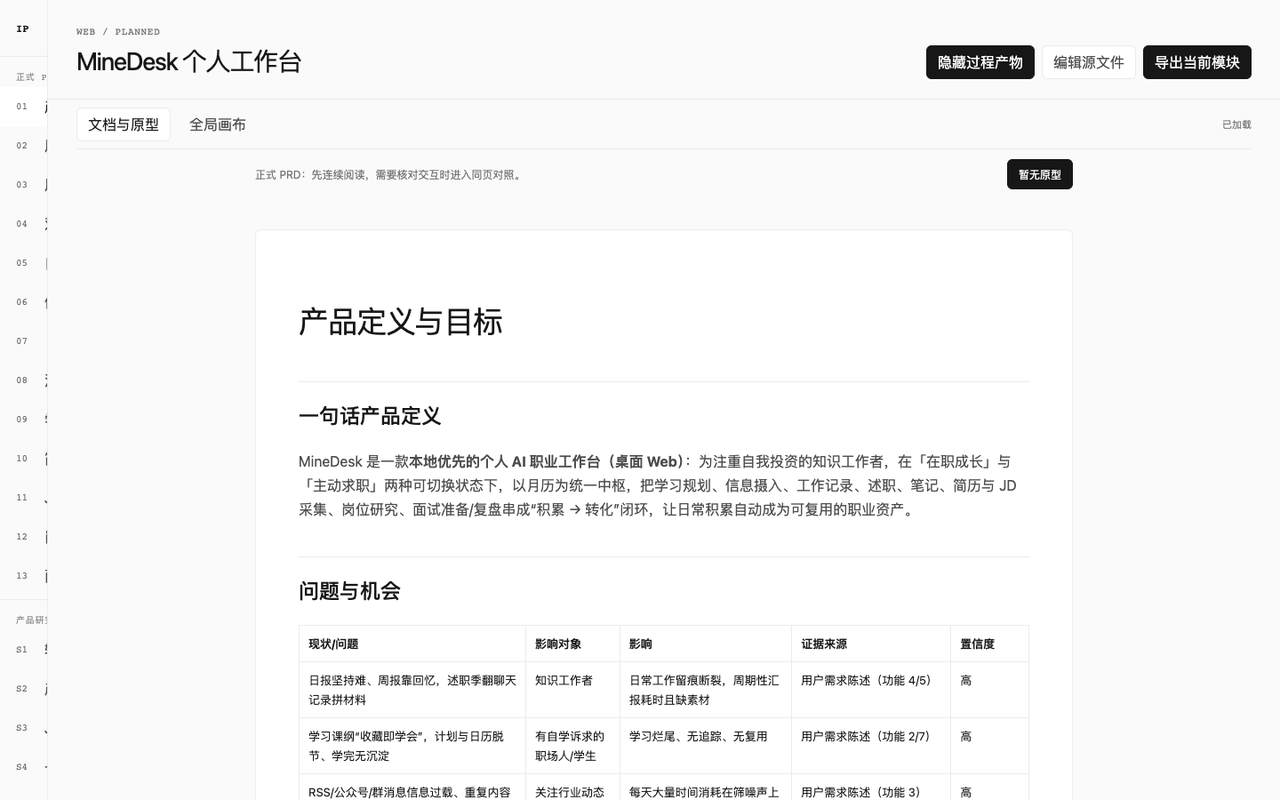This screenshot has height=800, width=1280.
Task: Select sidebar item 11
Action: 24,496
